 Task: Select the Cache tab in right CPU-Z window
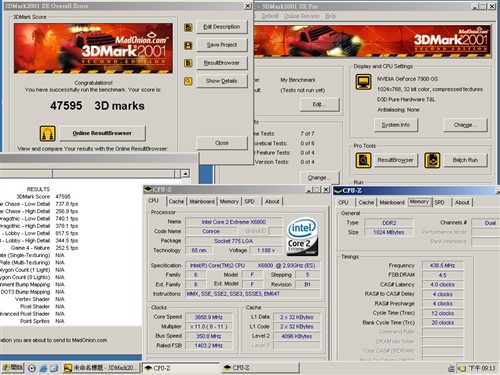[x=366, y=202]
